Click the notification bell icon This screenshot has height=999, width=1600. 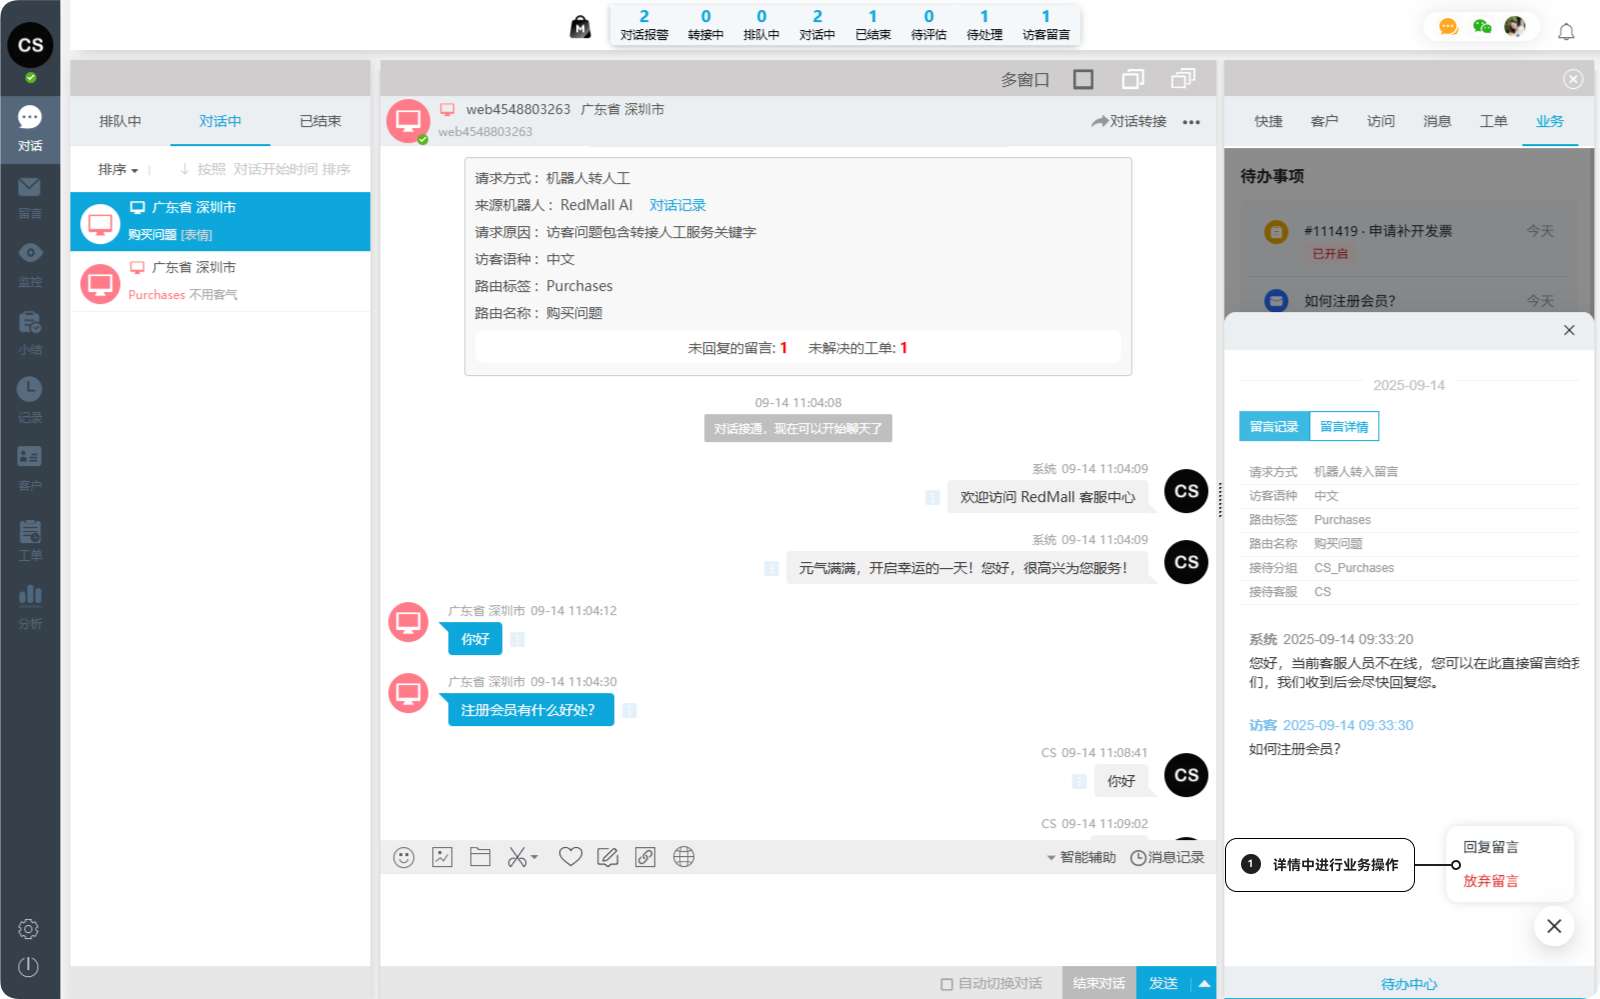click(x=1566, y=32)
